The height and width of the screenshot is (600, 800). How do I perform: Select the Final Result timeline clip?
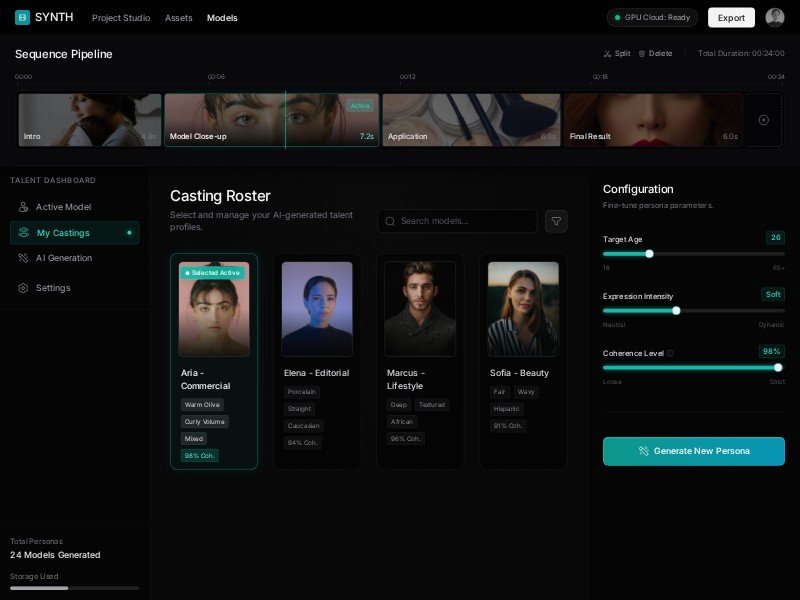pos(653,120)
